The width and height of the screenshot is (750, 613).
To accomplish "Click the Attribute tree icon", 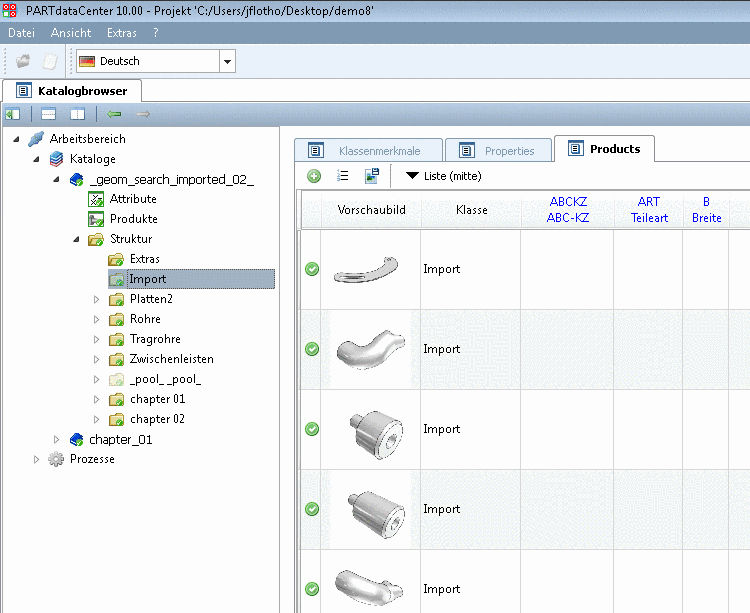I will pyautogui.click(x=96, y=199).
